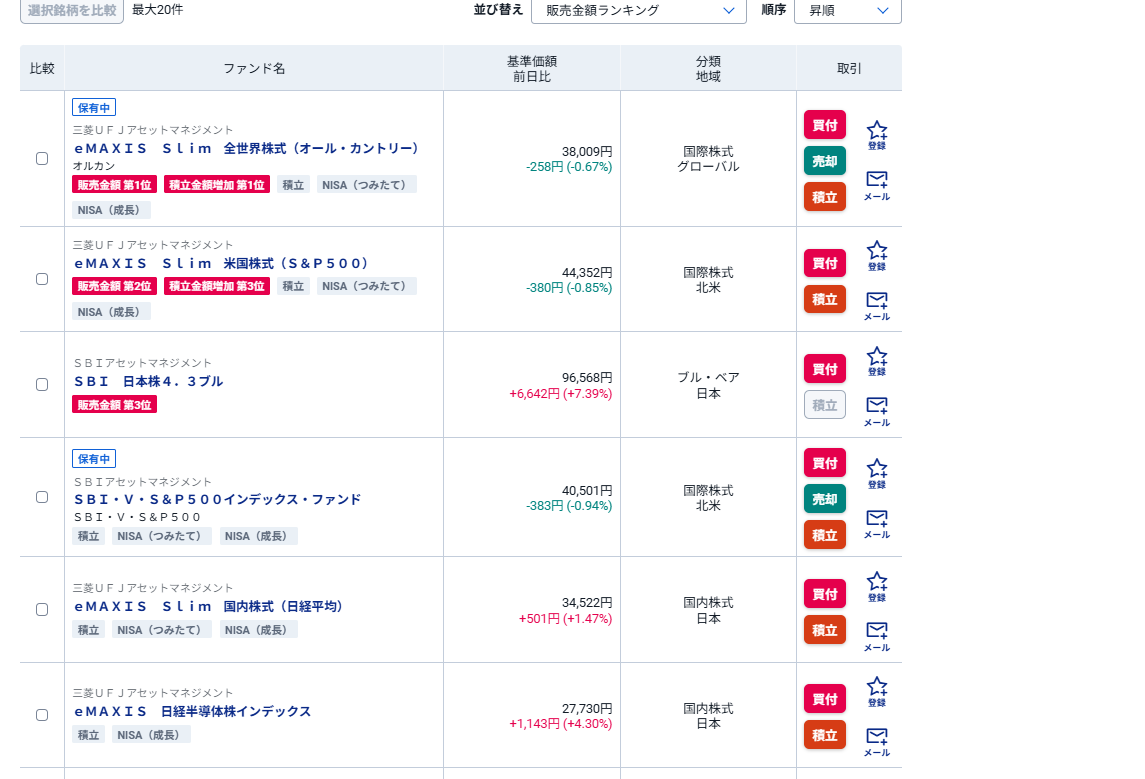Image resolution: width=1145 pixels, height=779 pixels.
Task: Click 販売金額 第3位 tag
Action: point(114,404)
